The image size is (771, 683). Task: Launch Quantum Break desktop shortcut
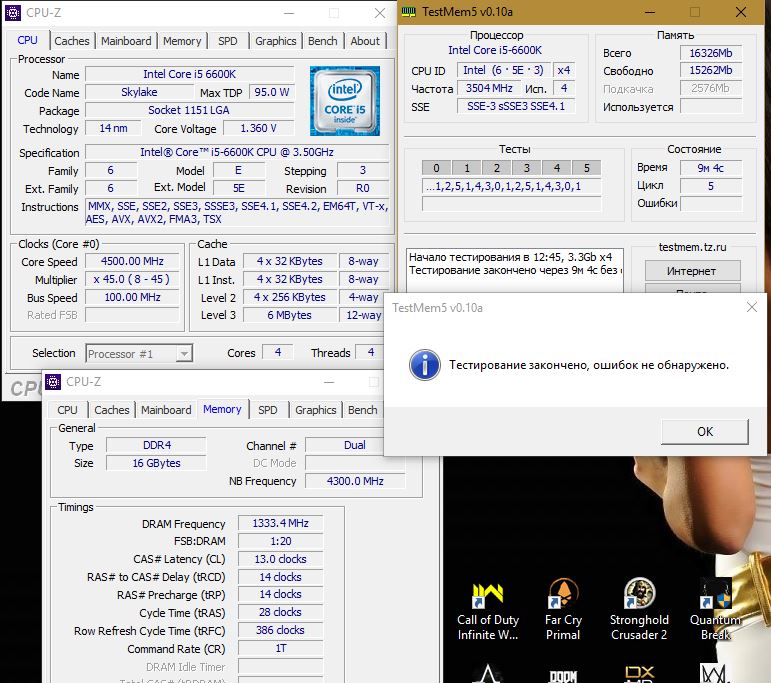point(715,610)
